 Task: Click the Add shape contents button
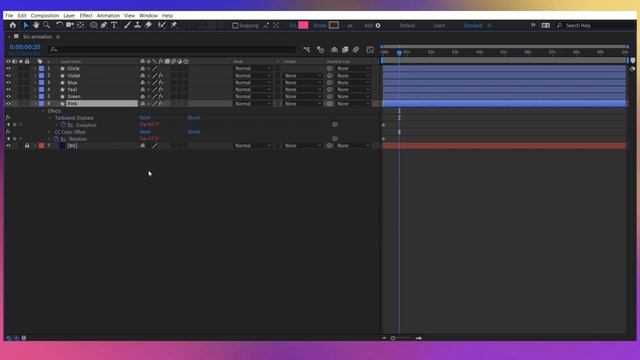tap(378, 25)
